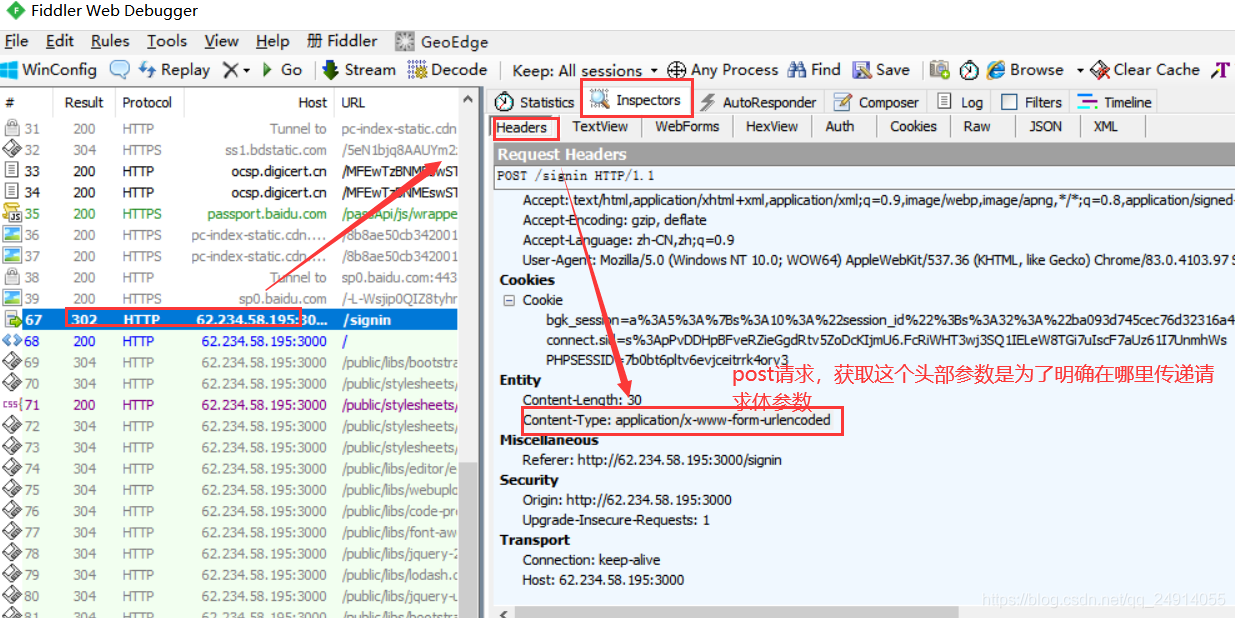Sort sessions by Result column
This screenshot has height=618, width=1235.
point(84,102)
